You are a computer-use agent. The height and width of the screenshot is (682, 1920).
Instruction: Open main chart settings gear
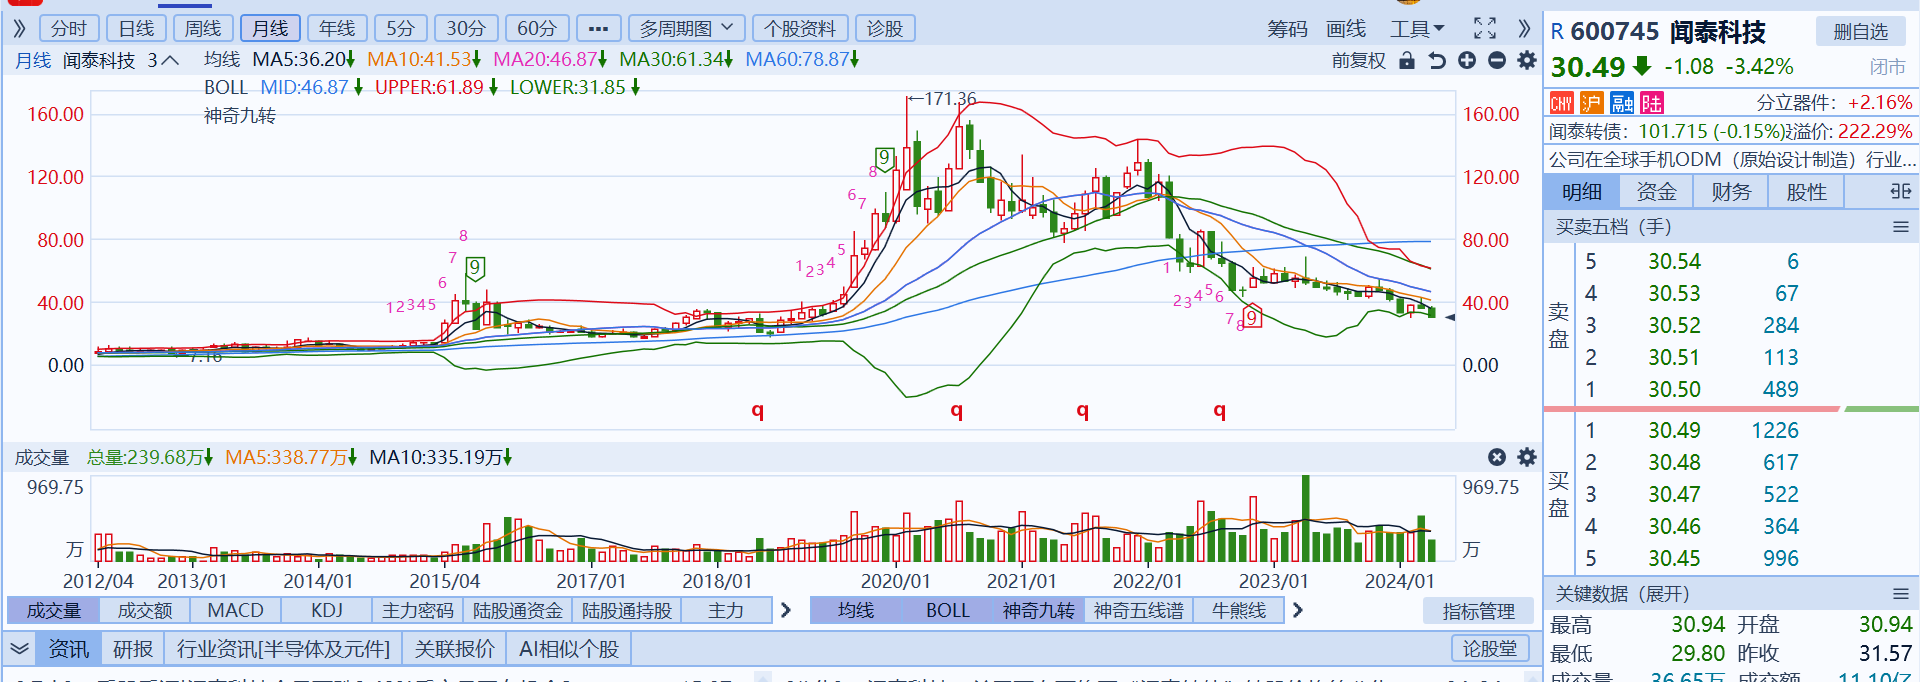pos(1527,61)
